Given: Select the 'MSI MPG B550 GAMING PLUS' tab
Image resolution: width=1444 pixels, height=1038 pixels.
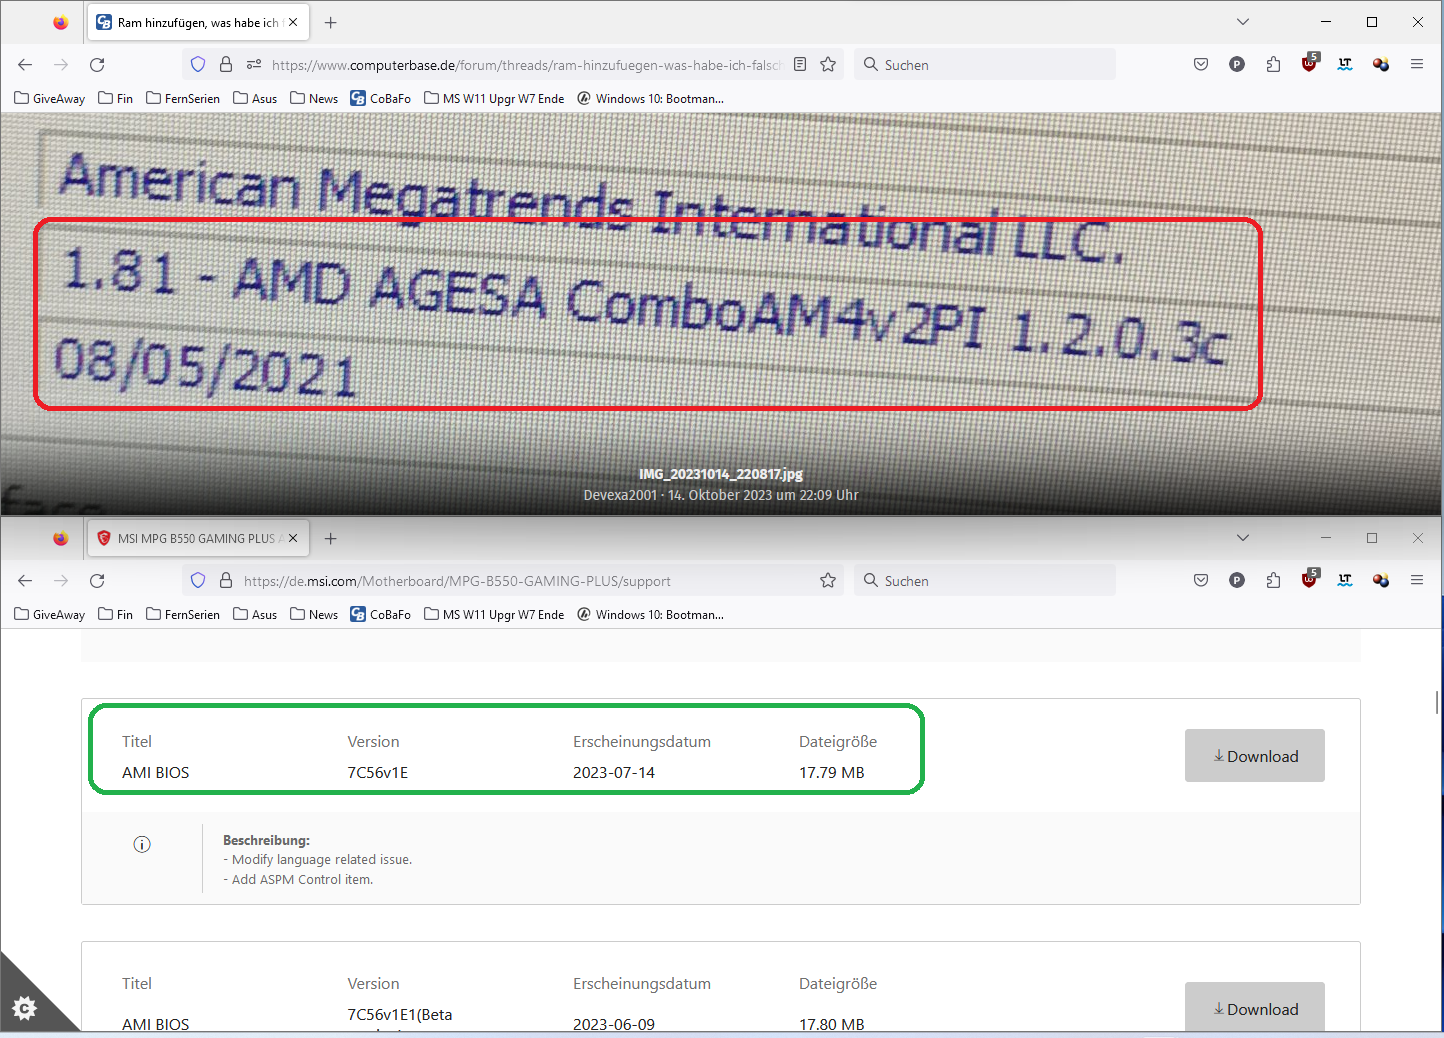Looking at the screenshot, I should click(x=198, y=538).
